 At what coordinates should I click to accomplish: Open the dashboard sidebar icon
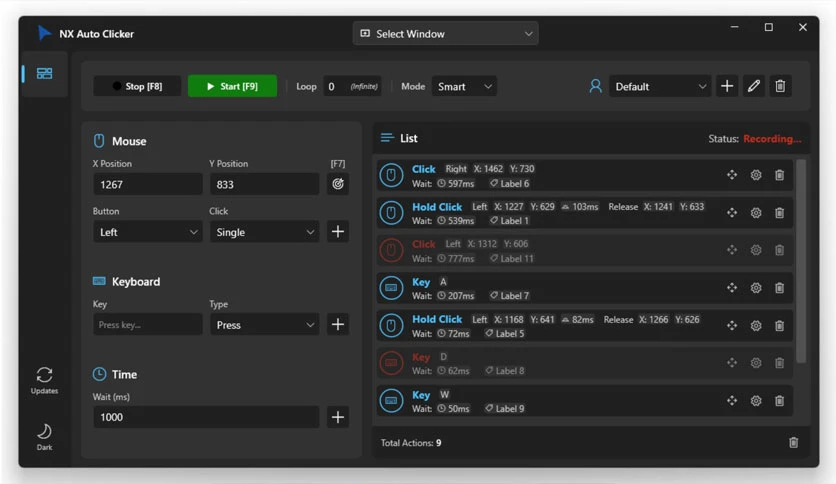click(x=44, y=74)
